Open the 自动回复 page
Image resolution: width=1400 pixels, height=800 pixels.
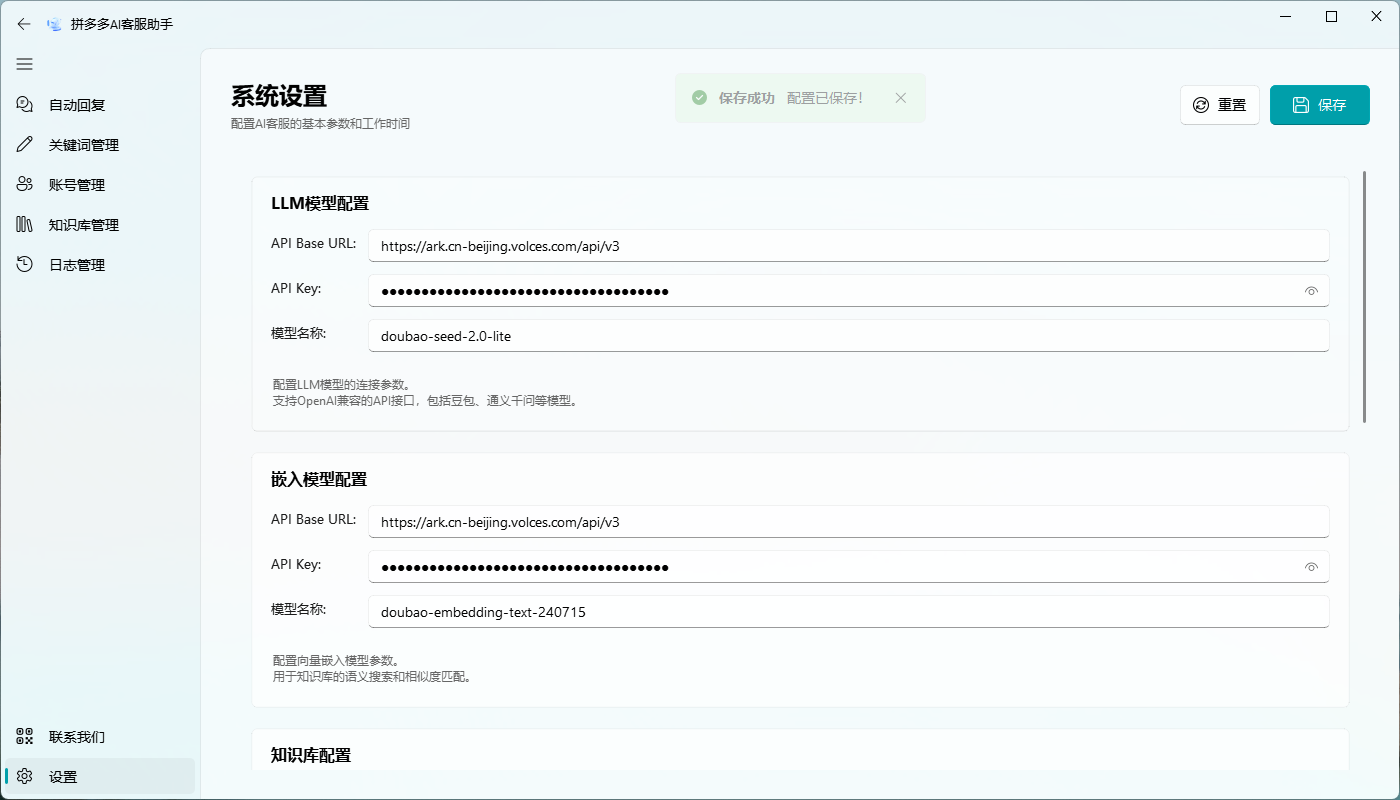coord(100,104)
